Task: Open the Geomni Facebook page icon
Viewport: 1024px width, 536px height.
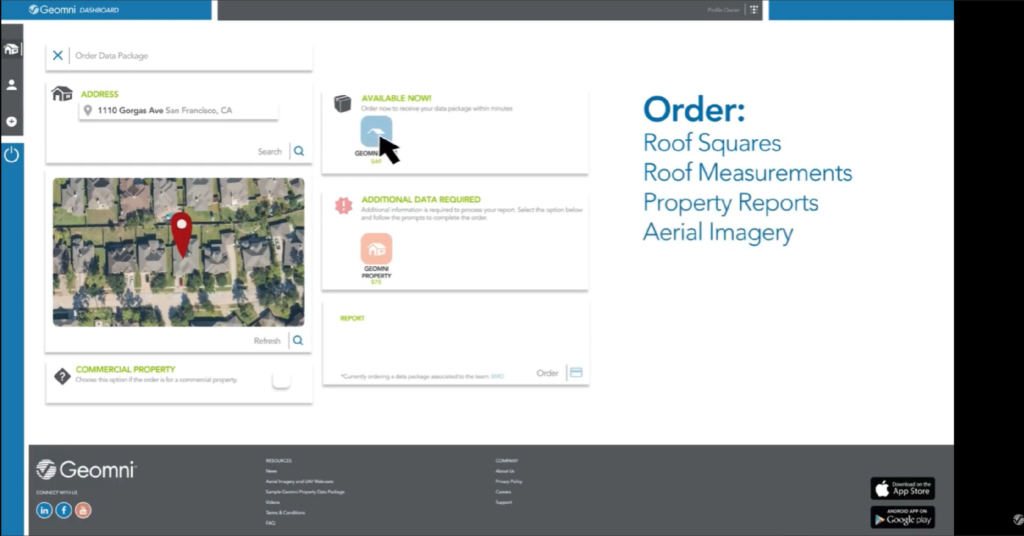Action: click(64, 510)
